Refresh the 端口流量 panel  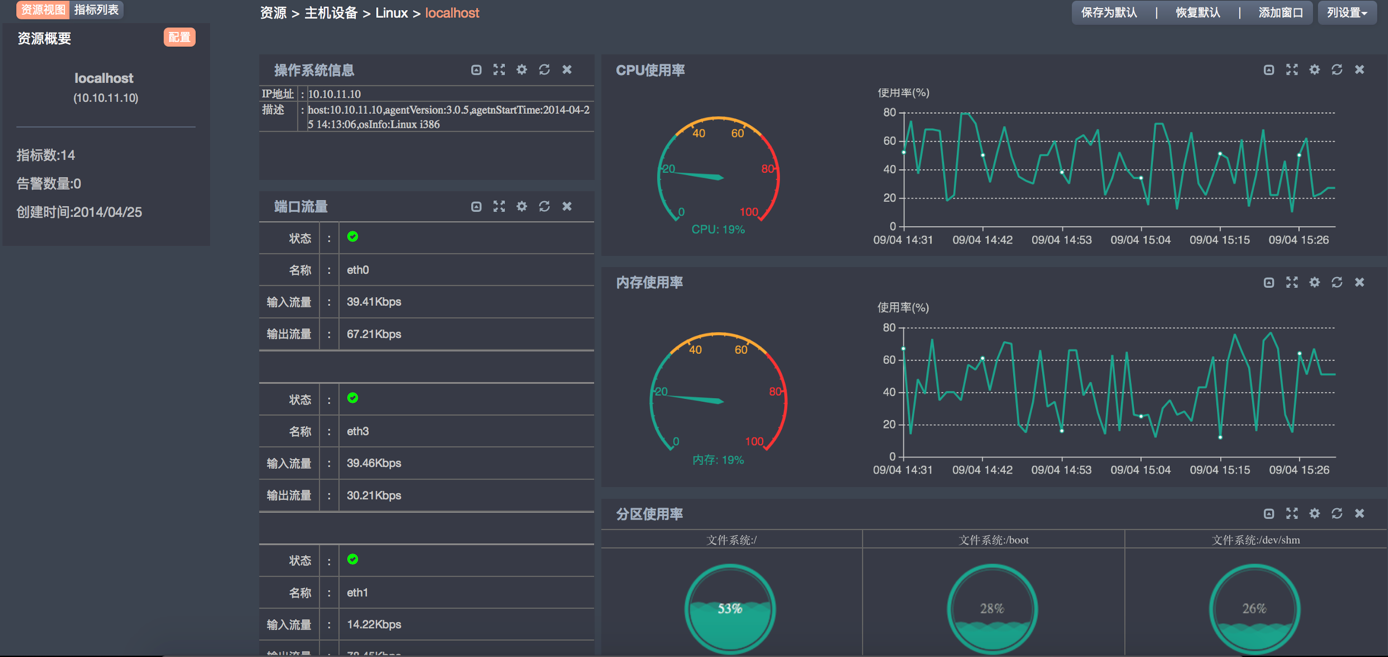click(x=544, y=206)
